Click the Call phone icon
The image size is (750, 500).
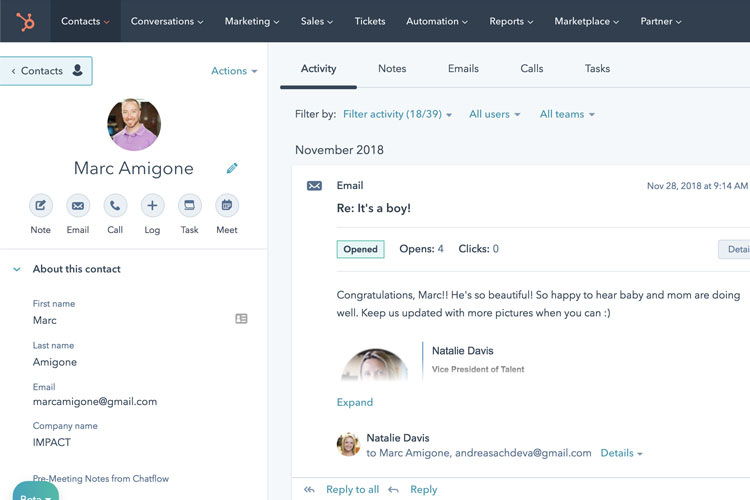[x=115, y=206]
